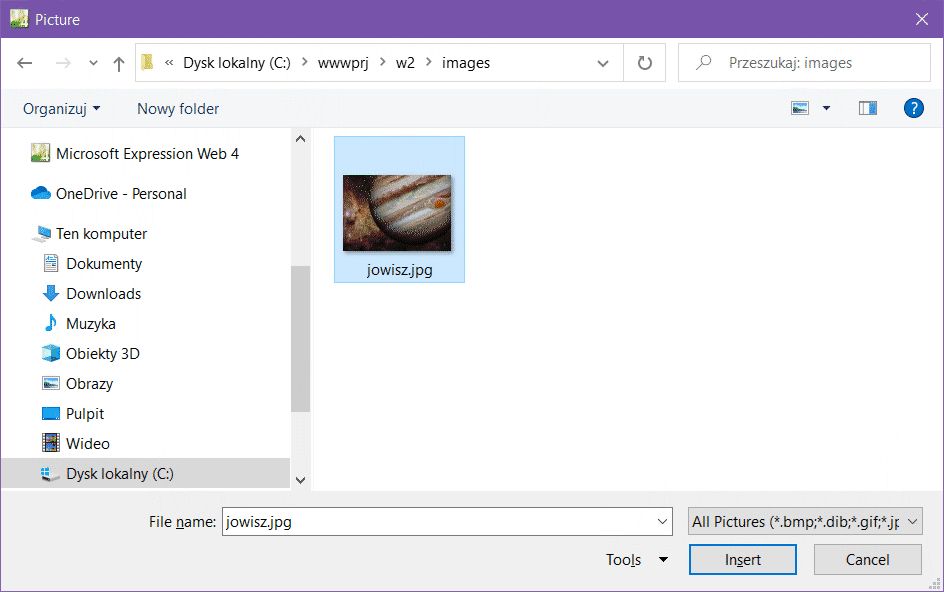Open the Muzyka folder in sidebar
The height and width of the screenshot is (592, 944).
[x=90, y=324]
